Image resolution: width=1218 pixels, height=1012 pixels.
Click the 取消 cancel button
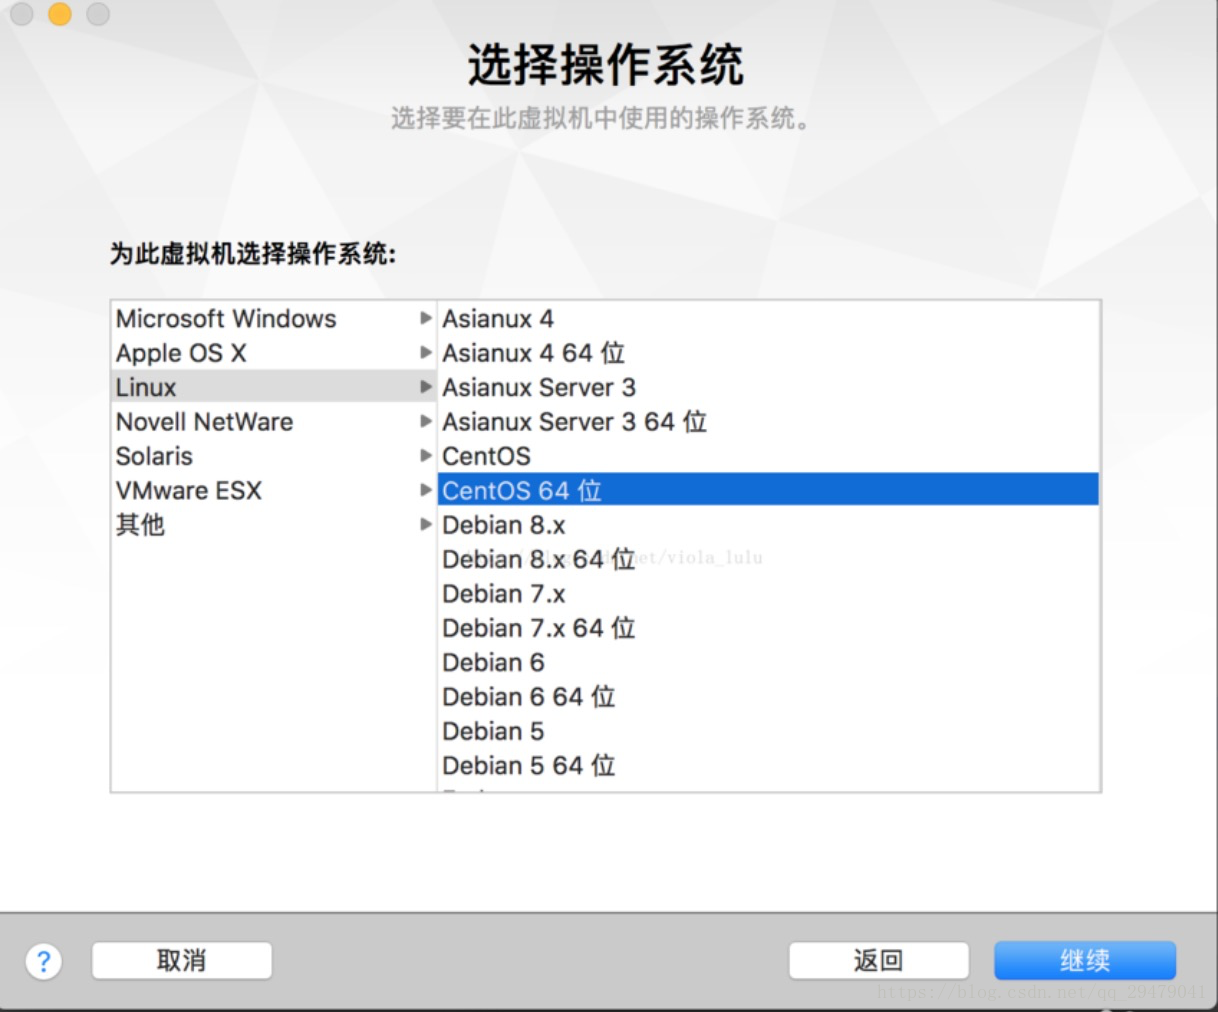click(x=182, y=961)
